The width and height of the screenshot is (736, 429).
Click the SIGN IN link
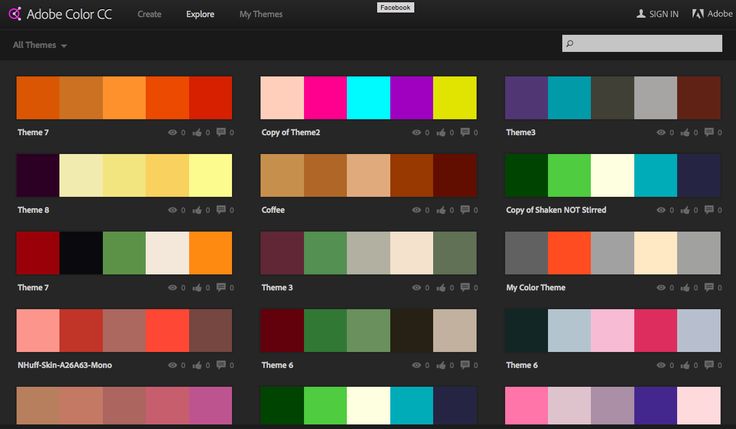(x=664, y=15)
